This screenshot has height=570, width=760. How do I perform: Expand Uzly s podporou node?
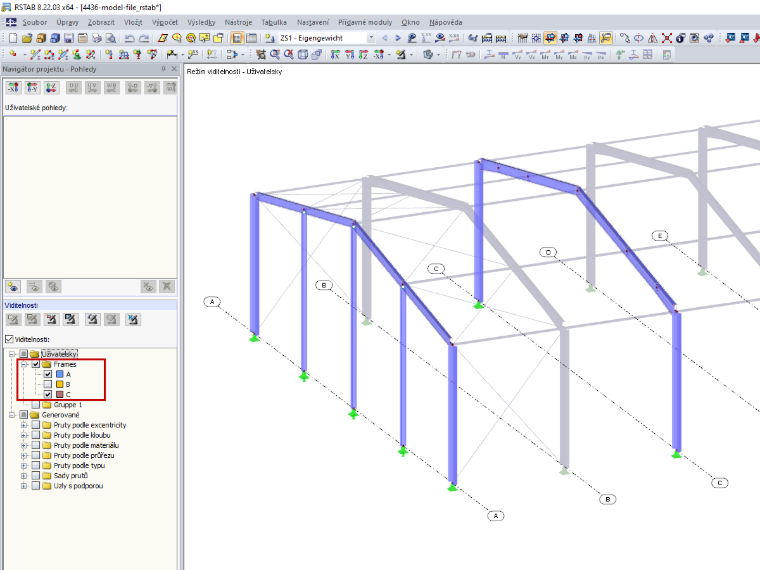pos(24,486)
